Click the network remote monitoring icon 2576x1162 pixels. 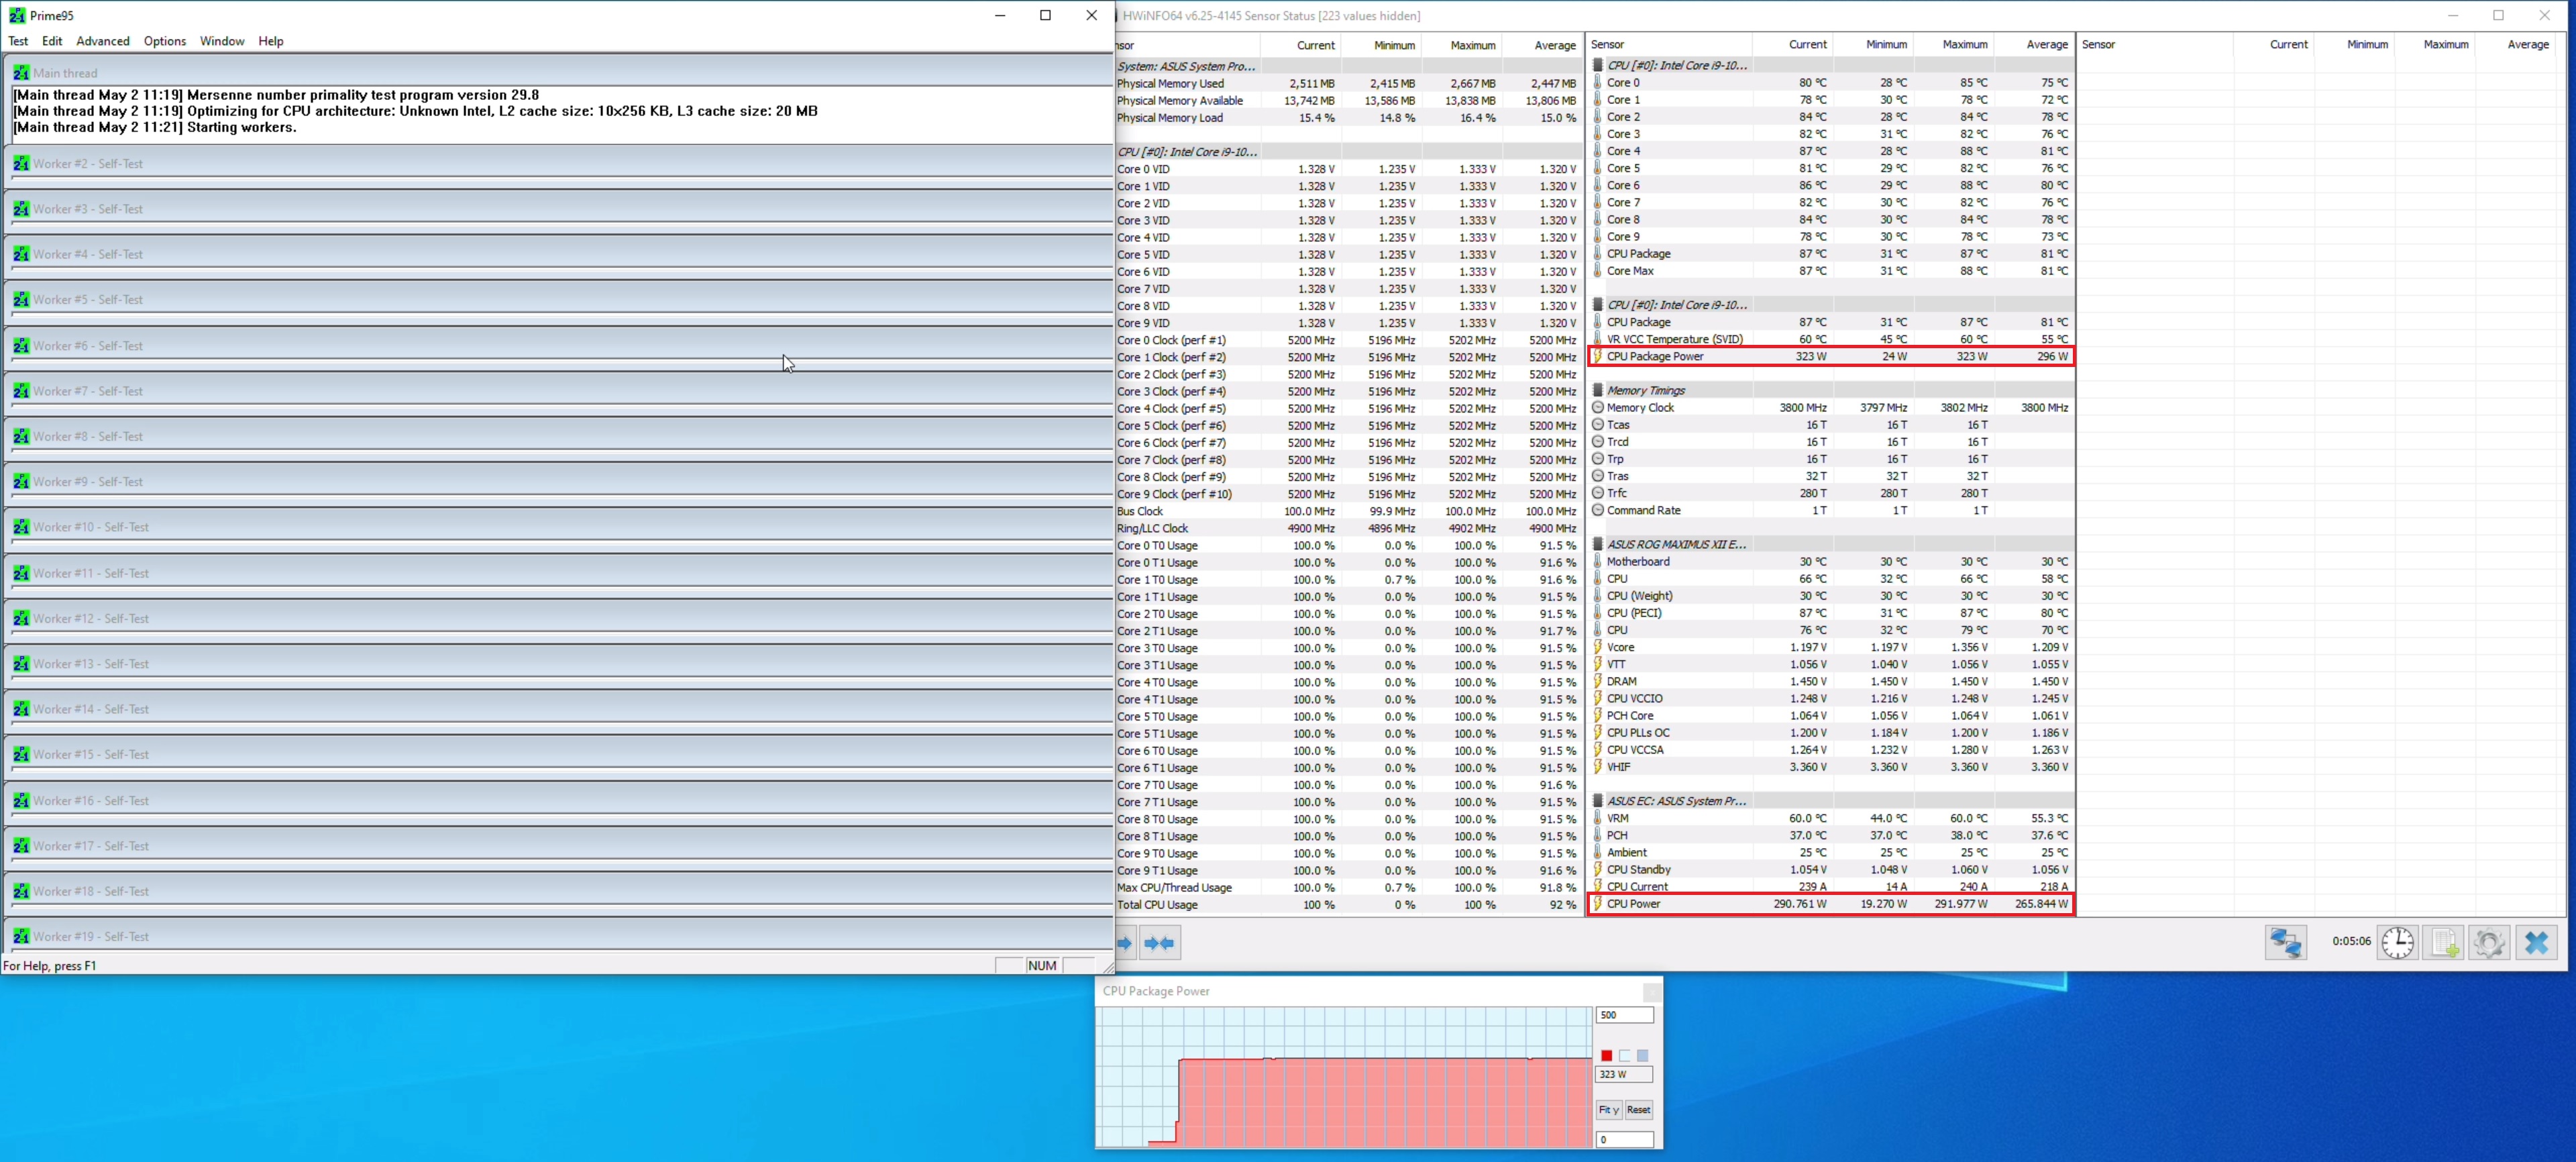click(2286, 942)
